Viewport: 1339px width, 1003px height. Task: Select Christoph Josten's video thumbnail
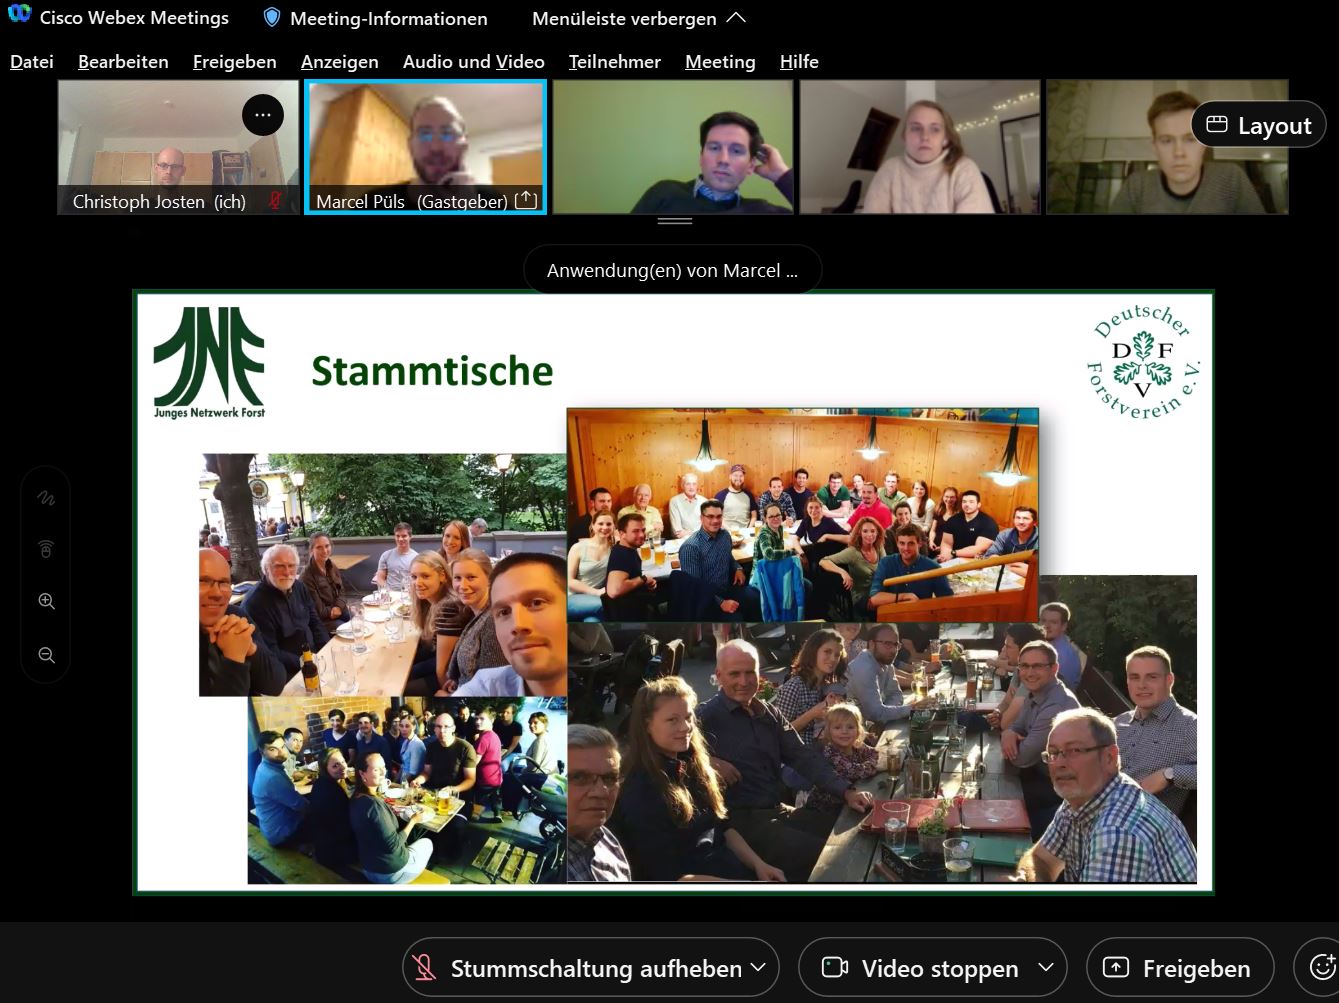click(x=178, y=147)
